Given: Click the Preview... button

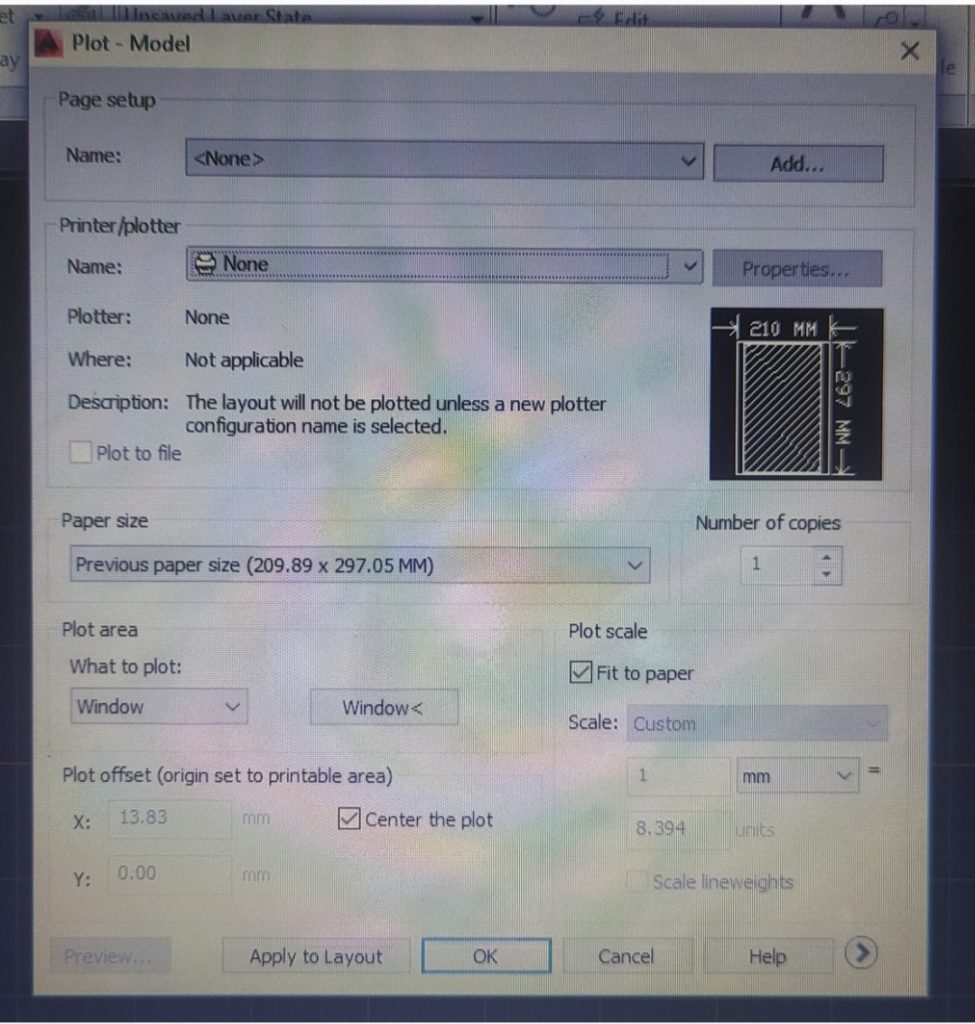Looking at the screenshot, I should (x=110, y=957).
